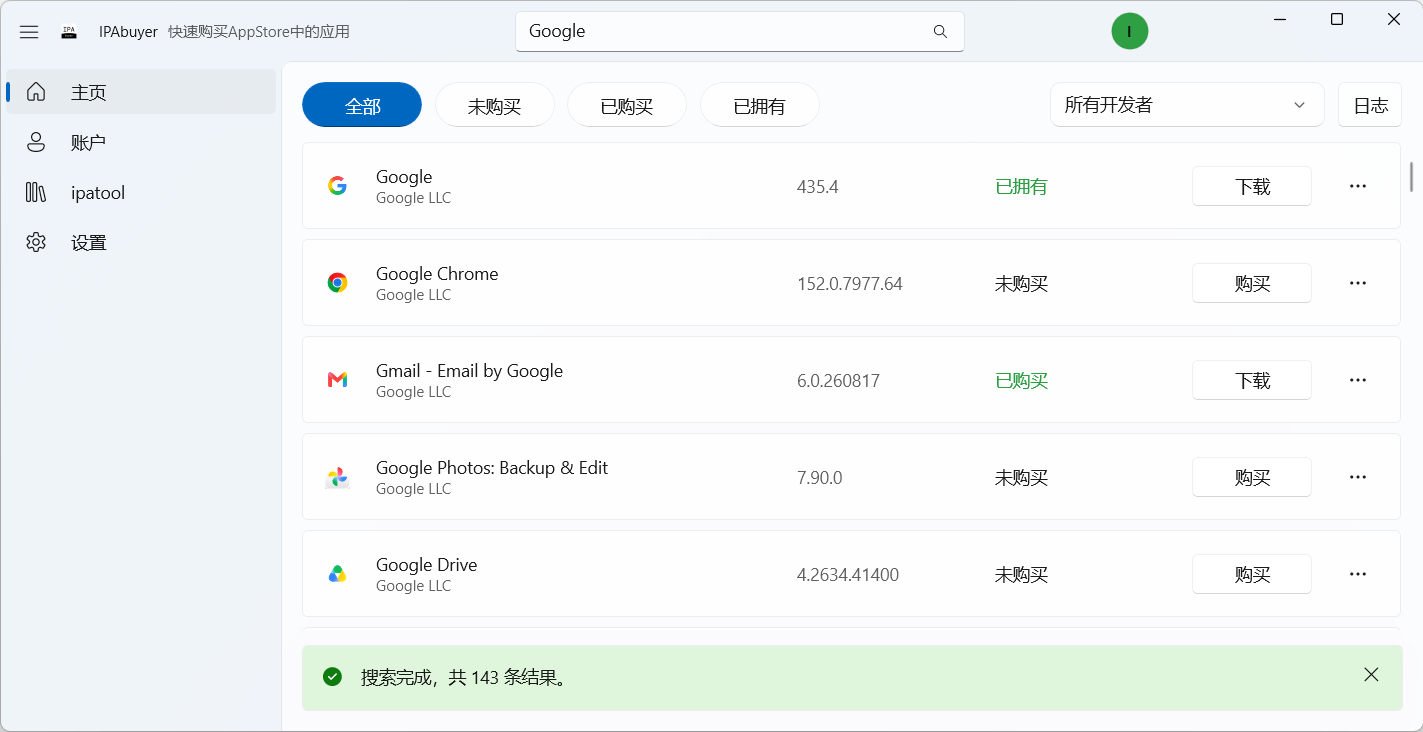1423x732 pixels.
Task: Select the 未购买 filter
Action: tap(495, 105)
